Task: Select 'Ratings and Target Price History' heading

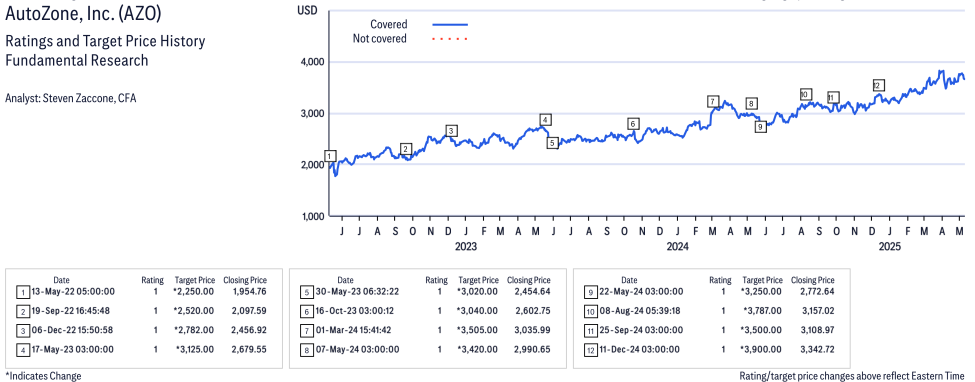Action: click(x=105, y=42)
